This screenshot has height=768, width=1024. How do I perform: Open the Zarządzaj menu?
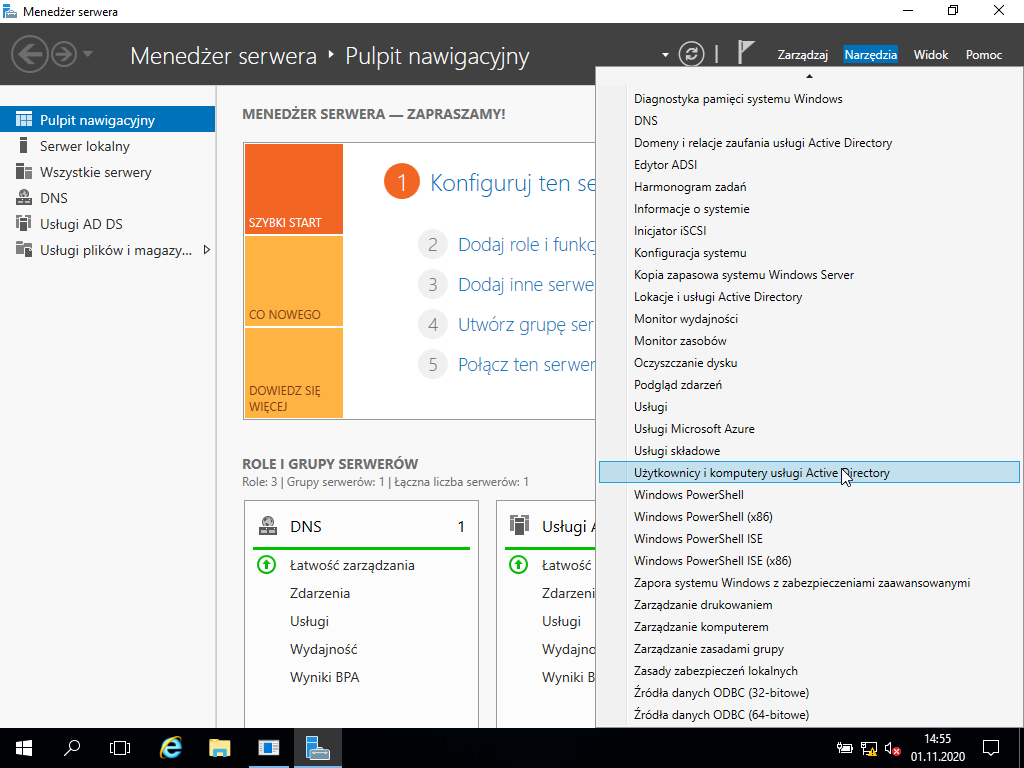[x=803, y=55]
